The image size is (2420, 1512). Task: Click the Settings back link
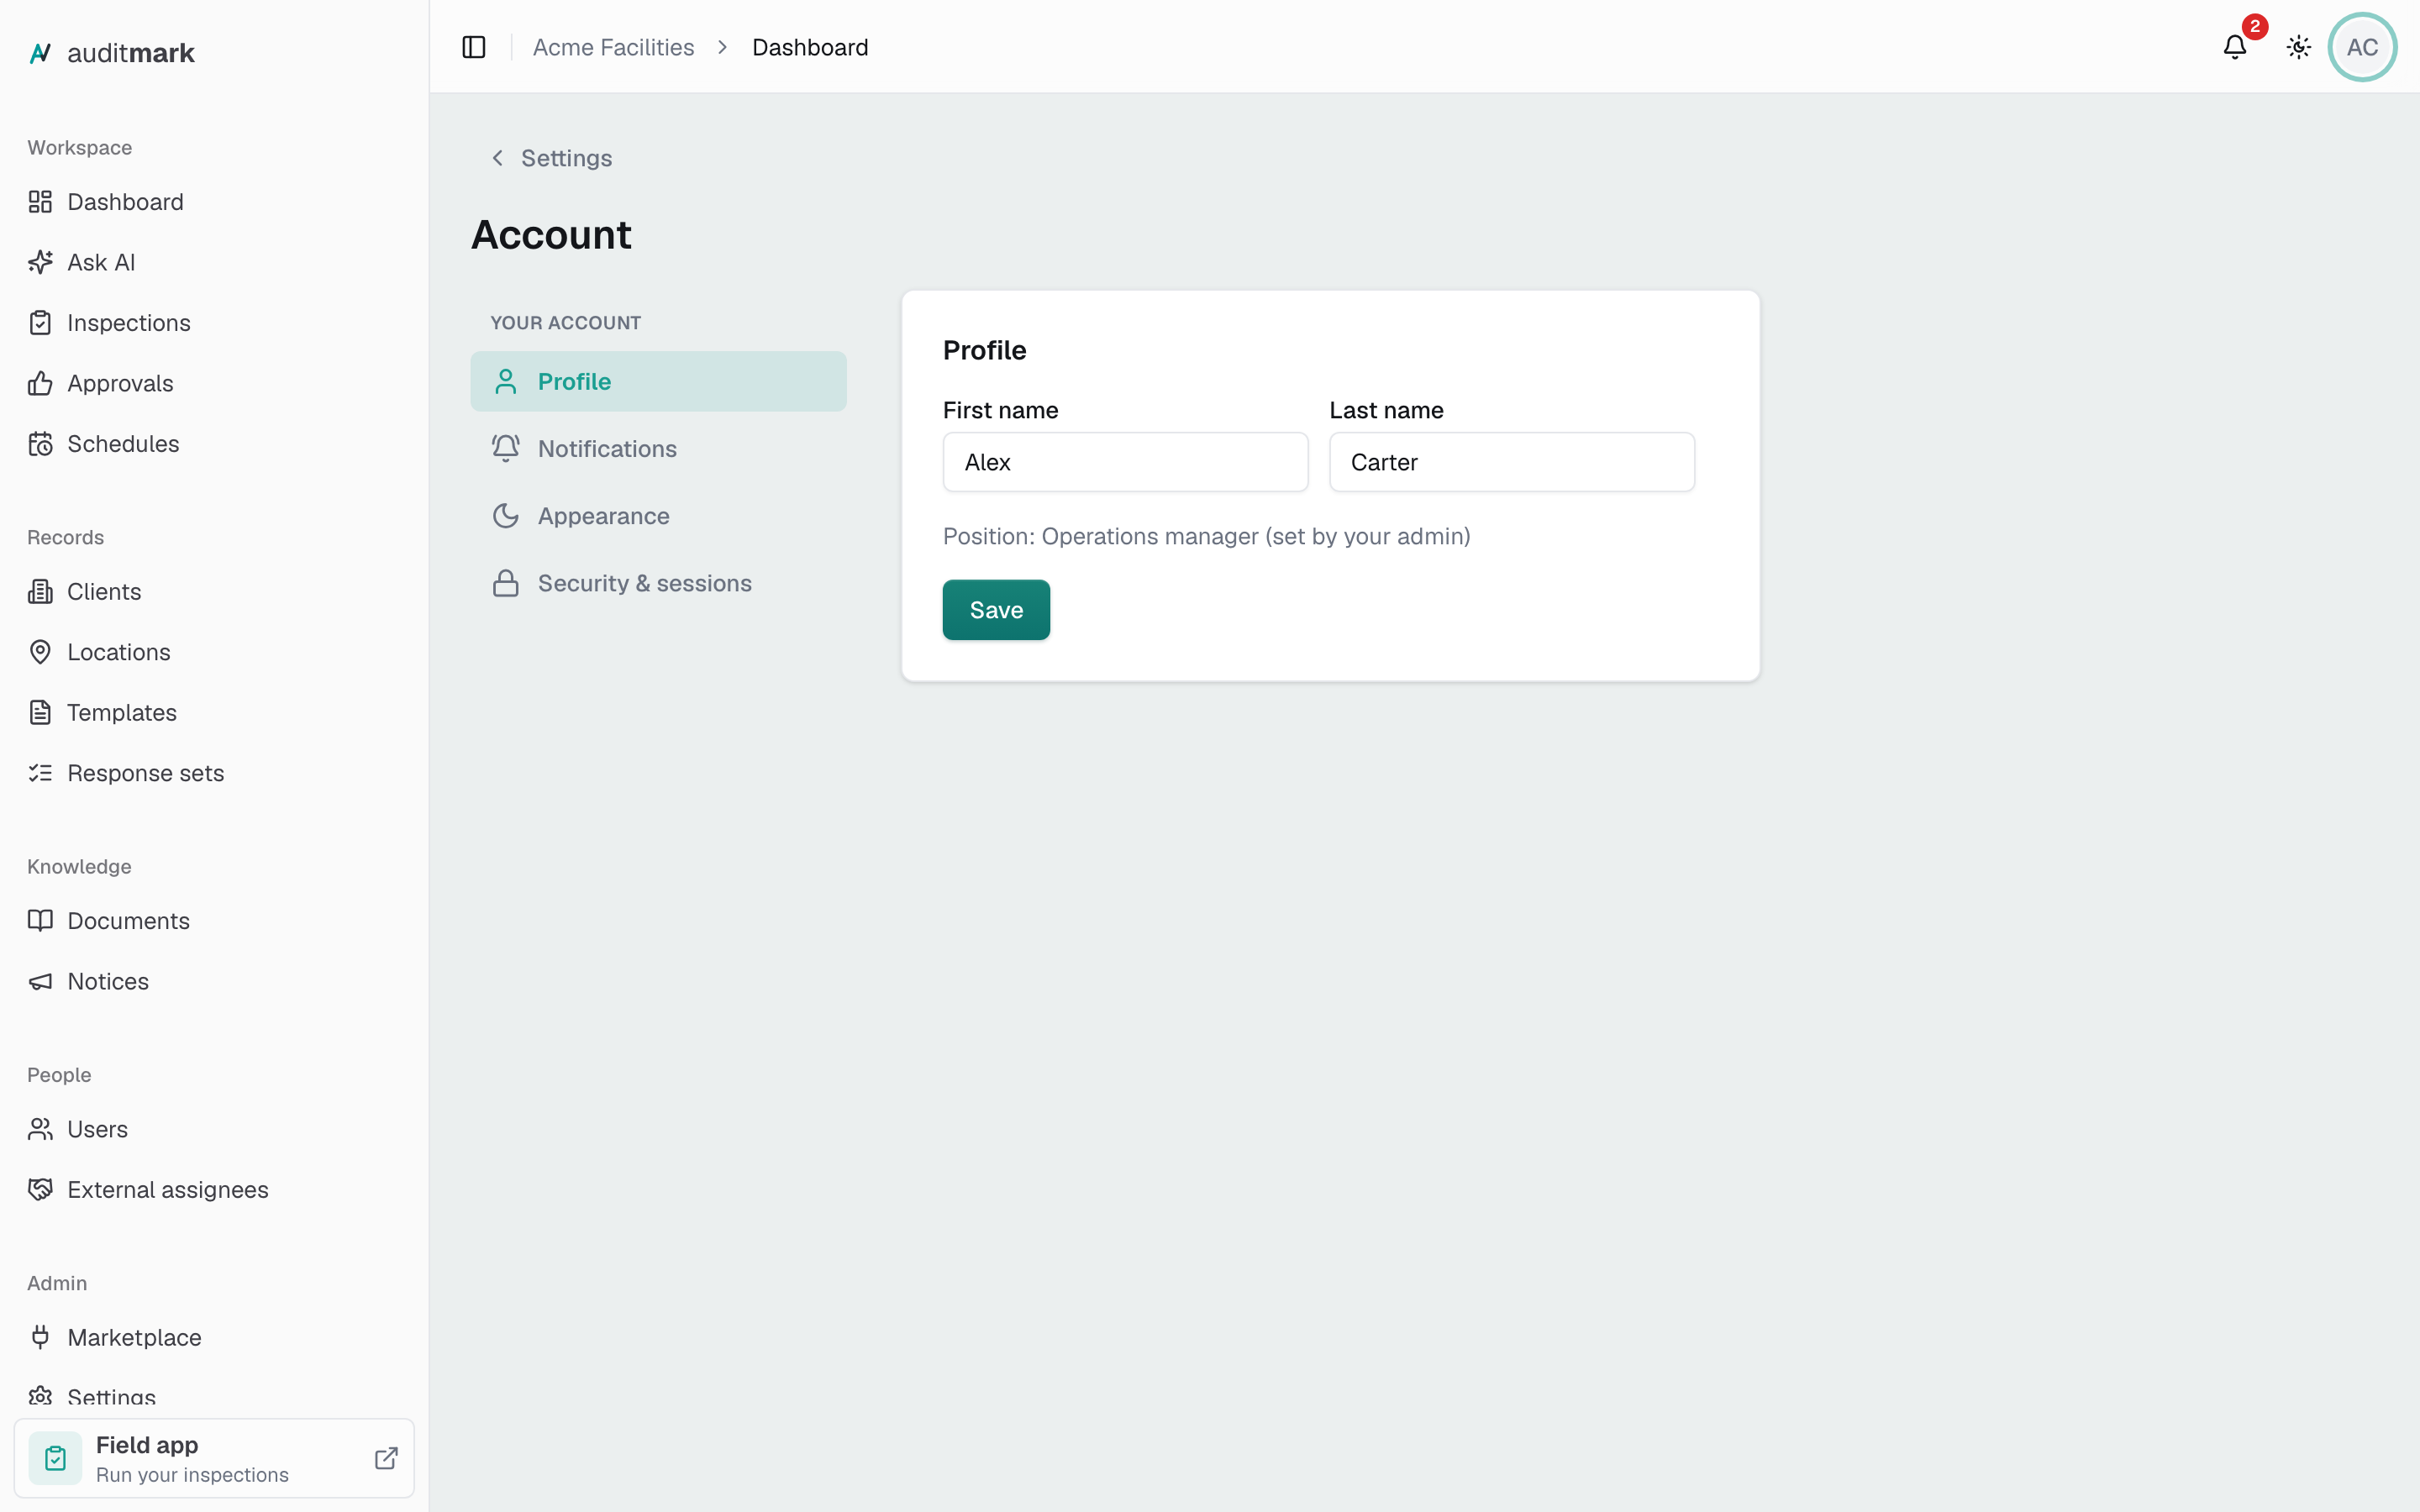[551, 158]
